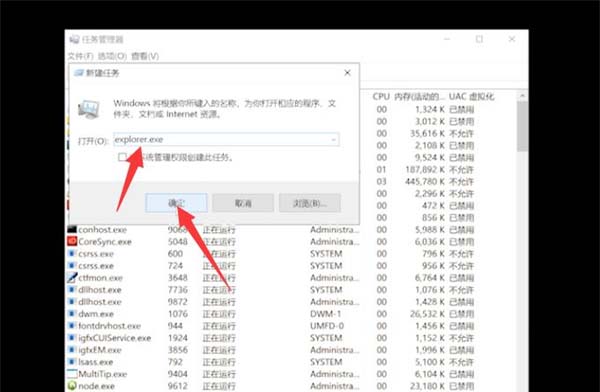600x392 pixels.
Task: Click the igfxEM.exe process icon
Action: [72, 350]
